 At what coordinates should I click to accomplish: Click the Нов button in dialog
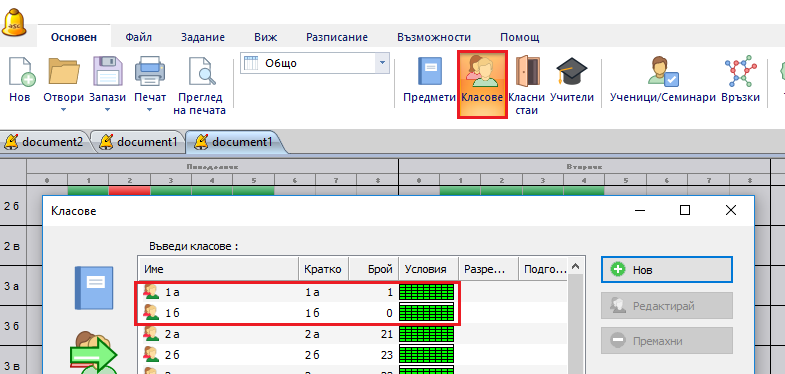point(667,270)
